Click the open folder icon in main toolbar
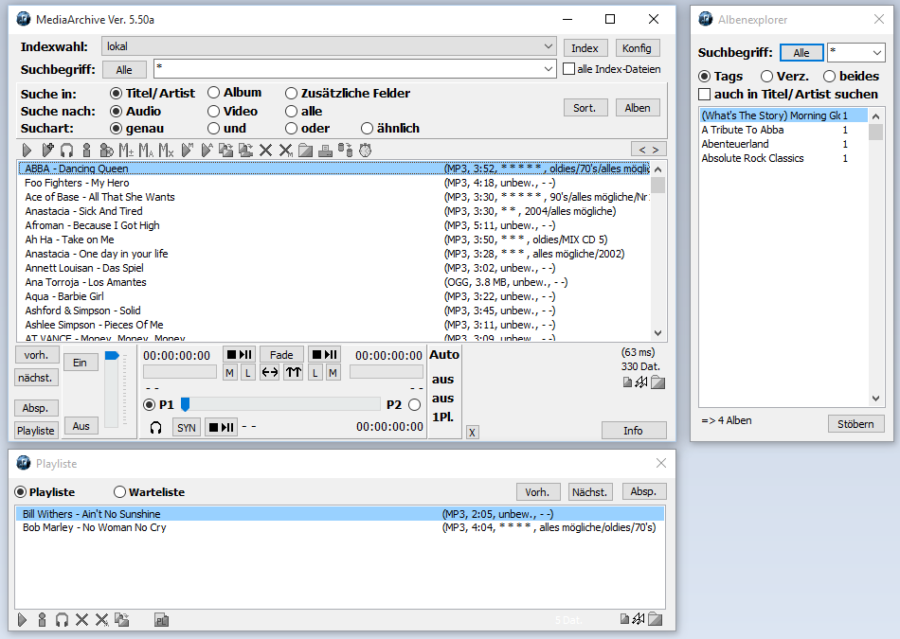This screenshot has width=900, height=639. click(306, 150)
